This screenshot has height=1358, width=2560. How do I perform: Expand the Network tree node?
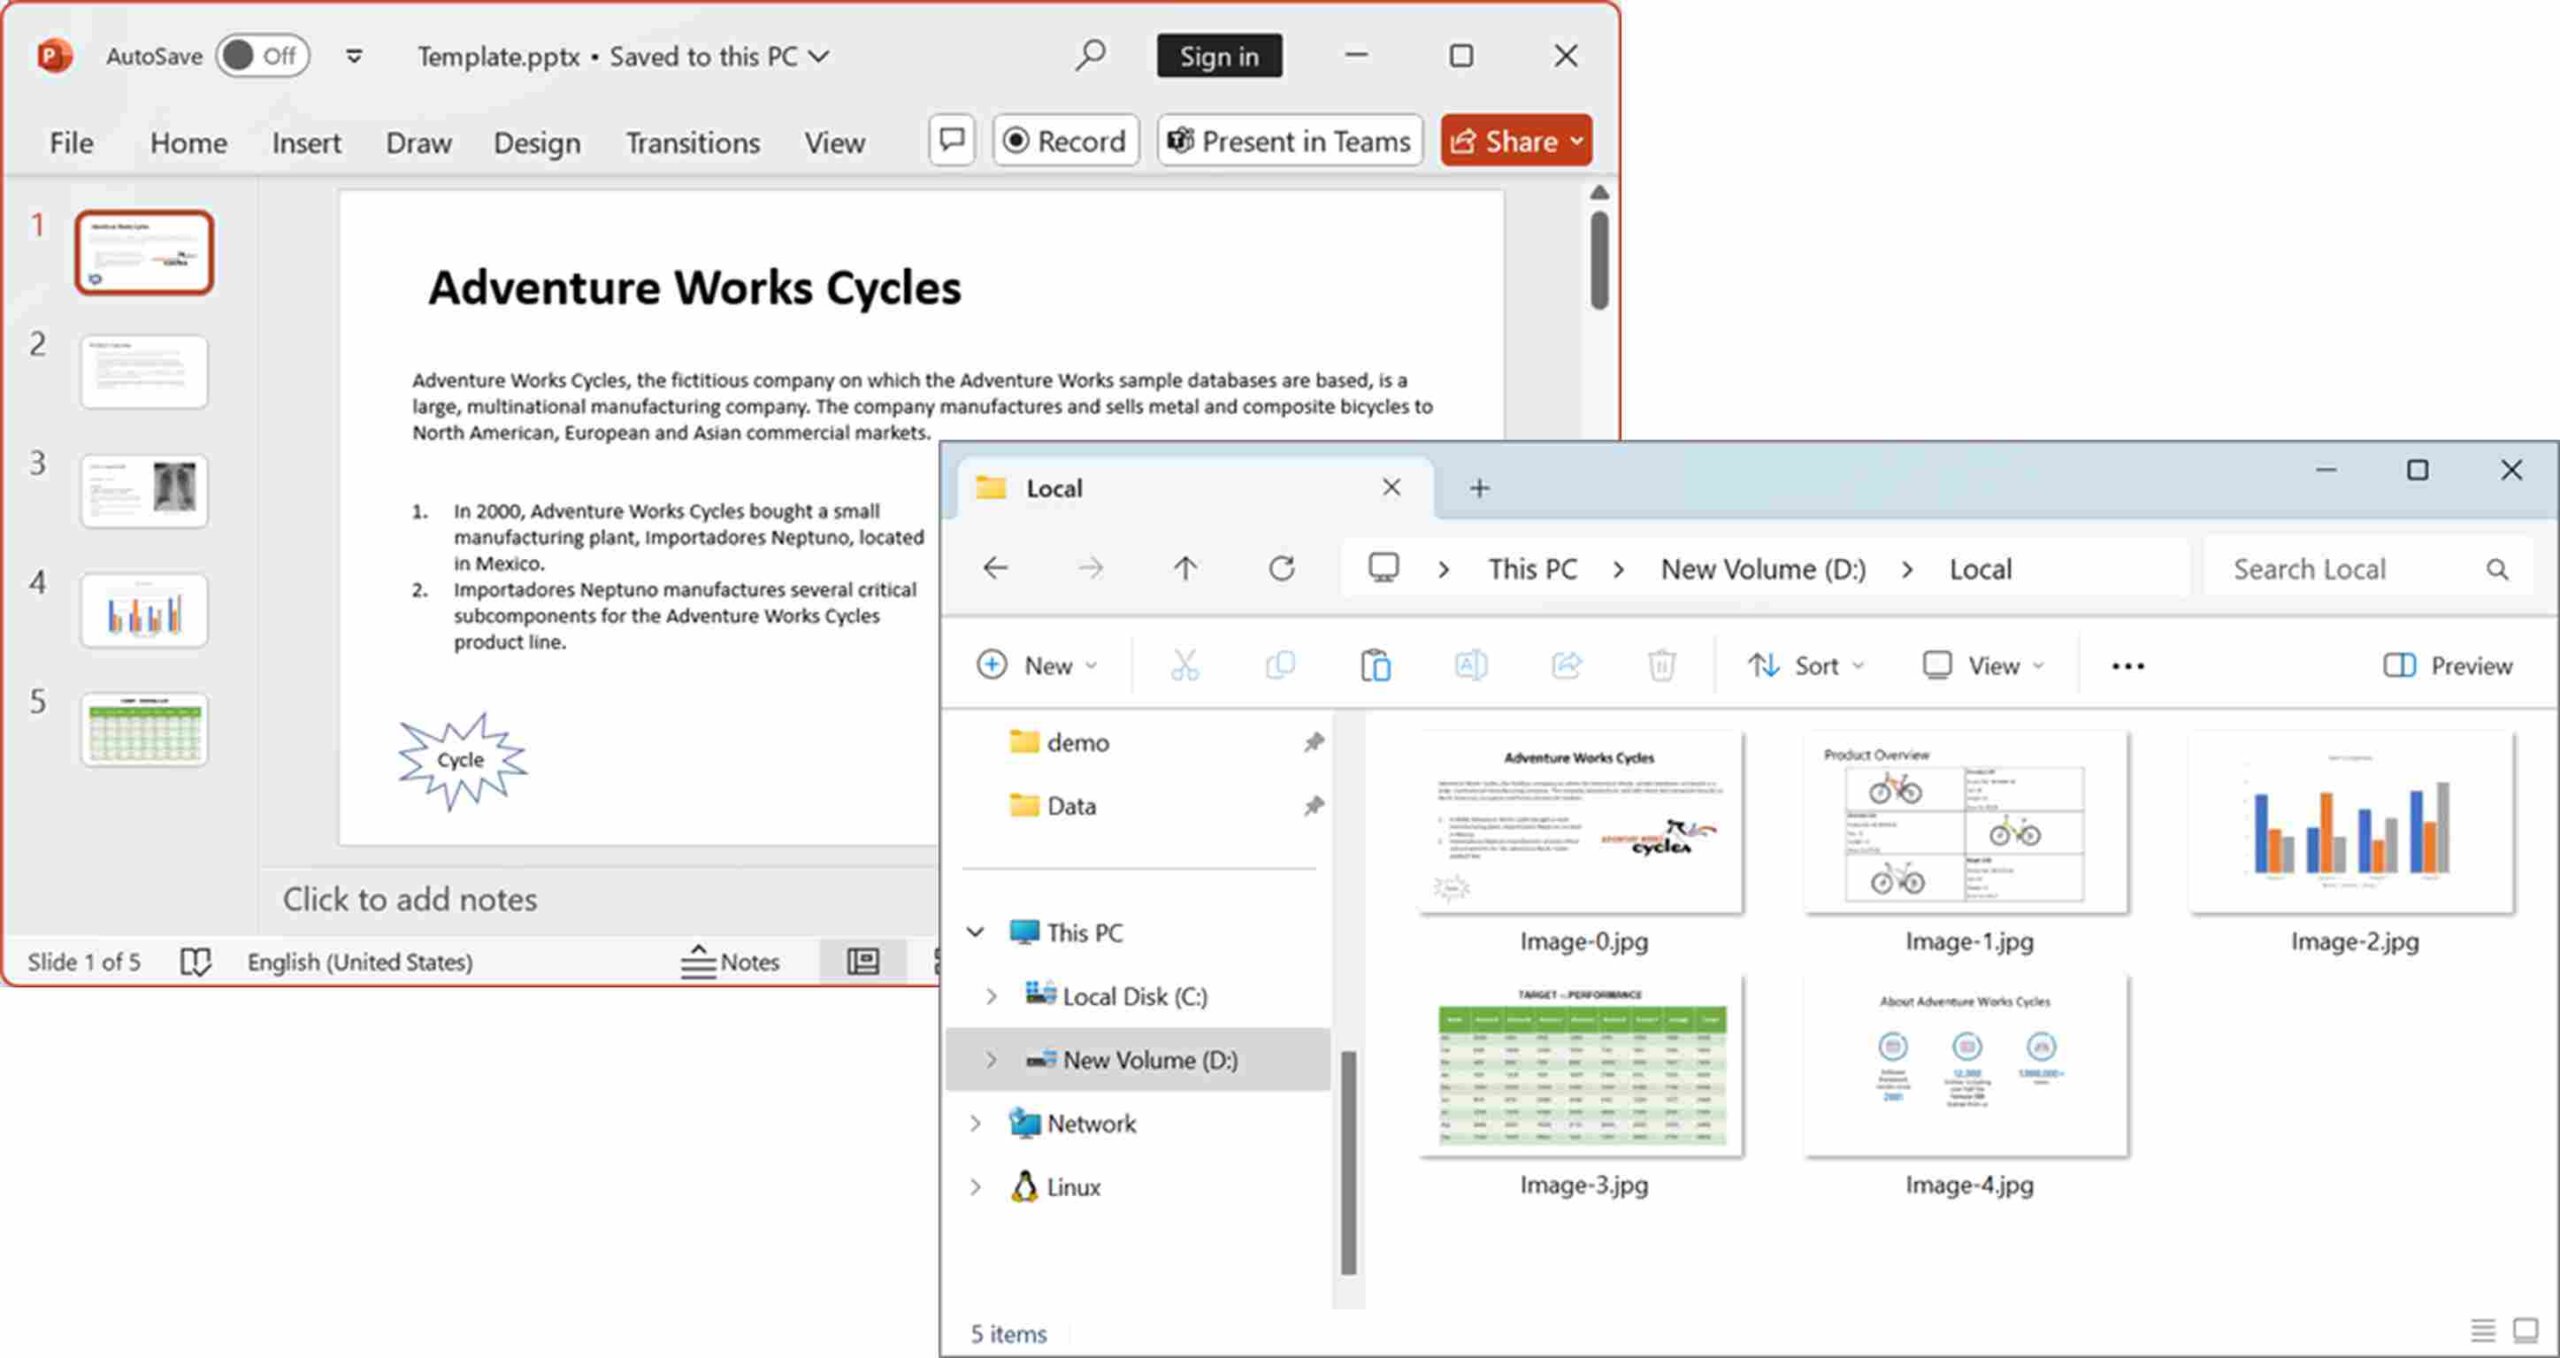coord(975,1124)
